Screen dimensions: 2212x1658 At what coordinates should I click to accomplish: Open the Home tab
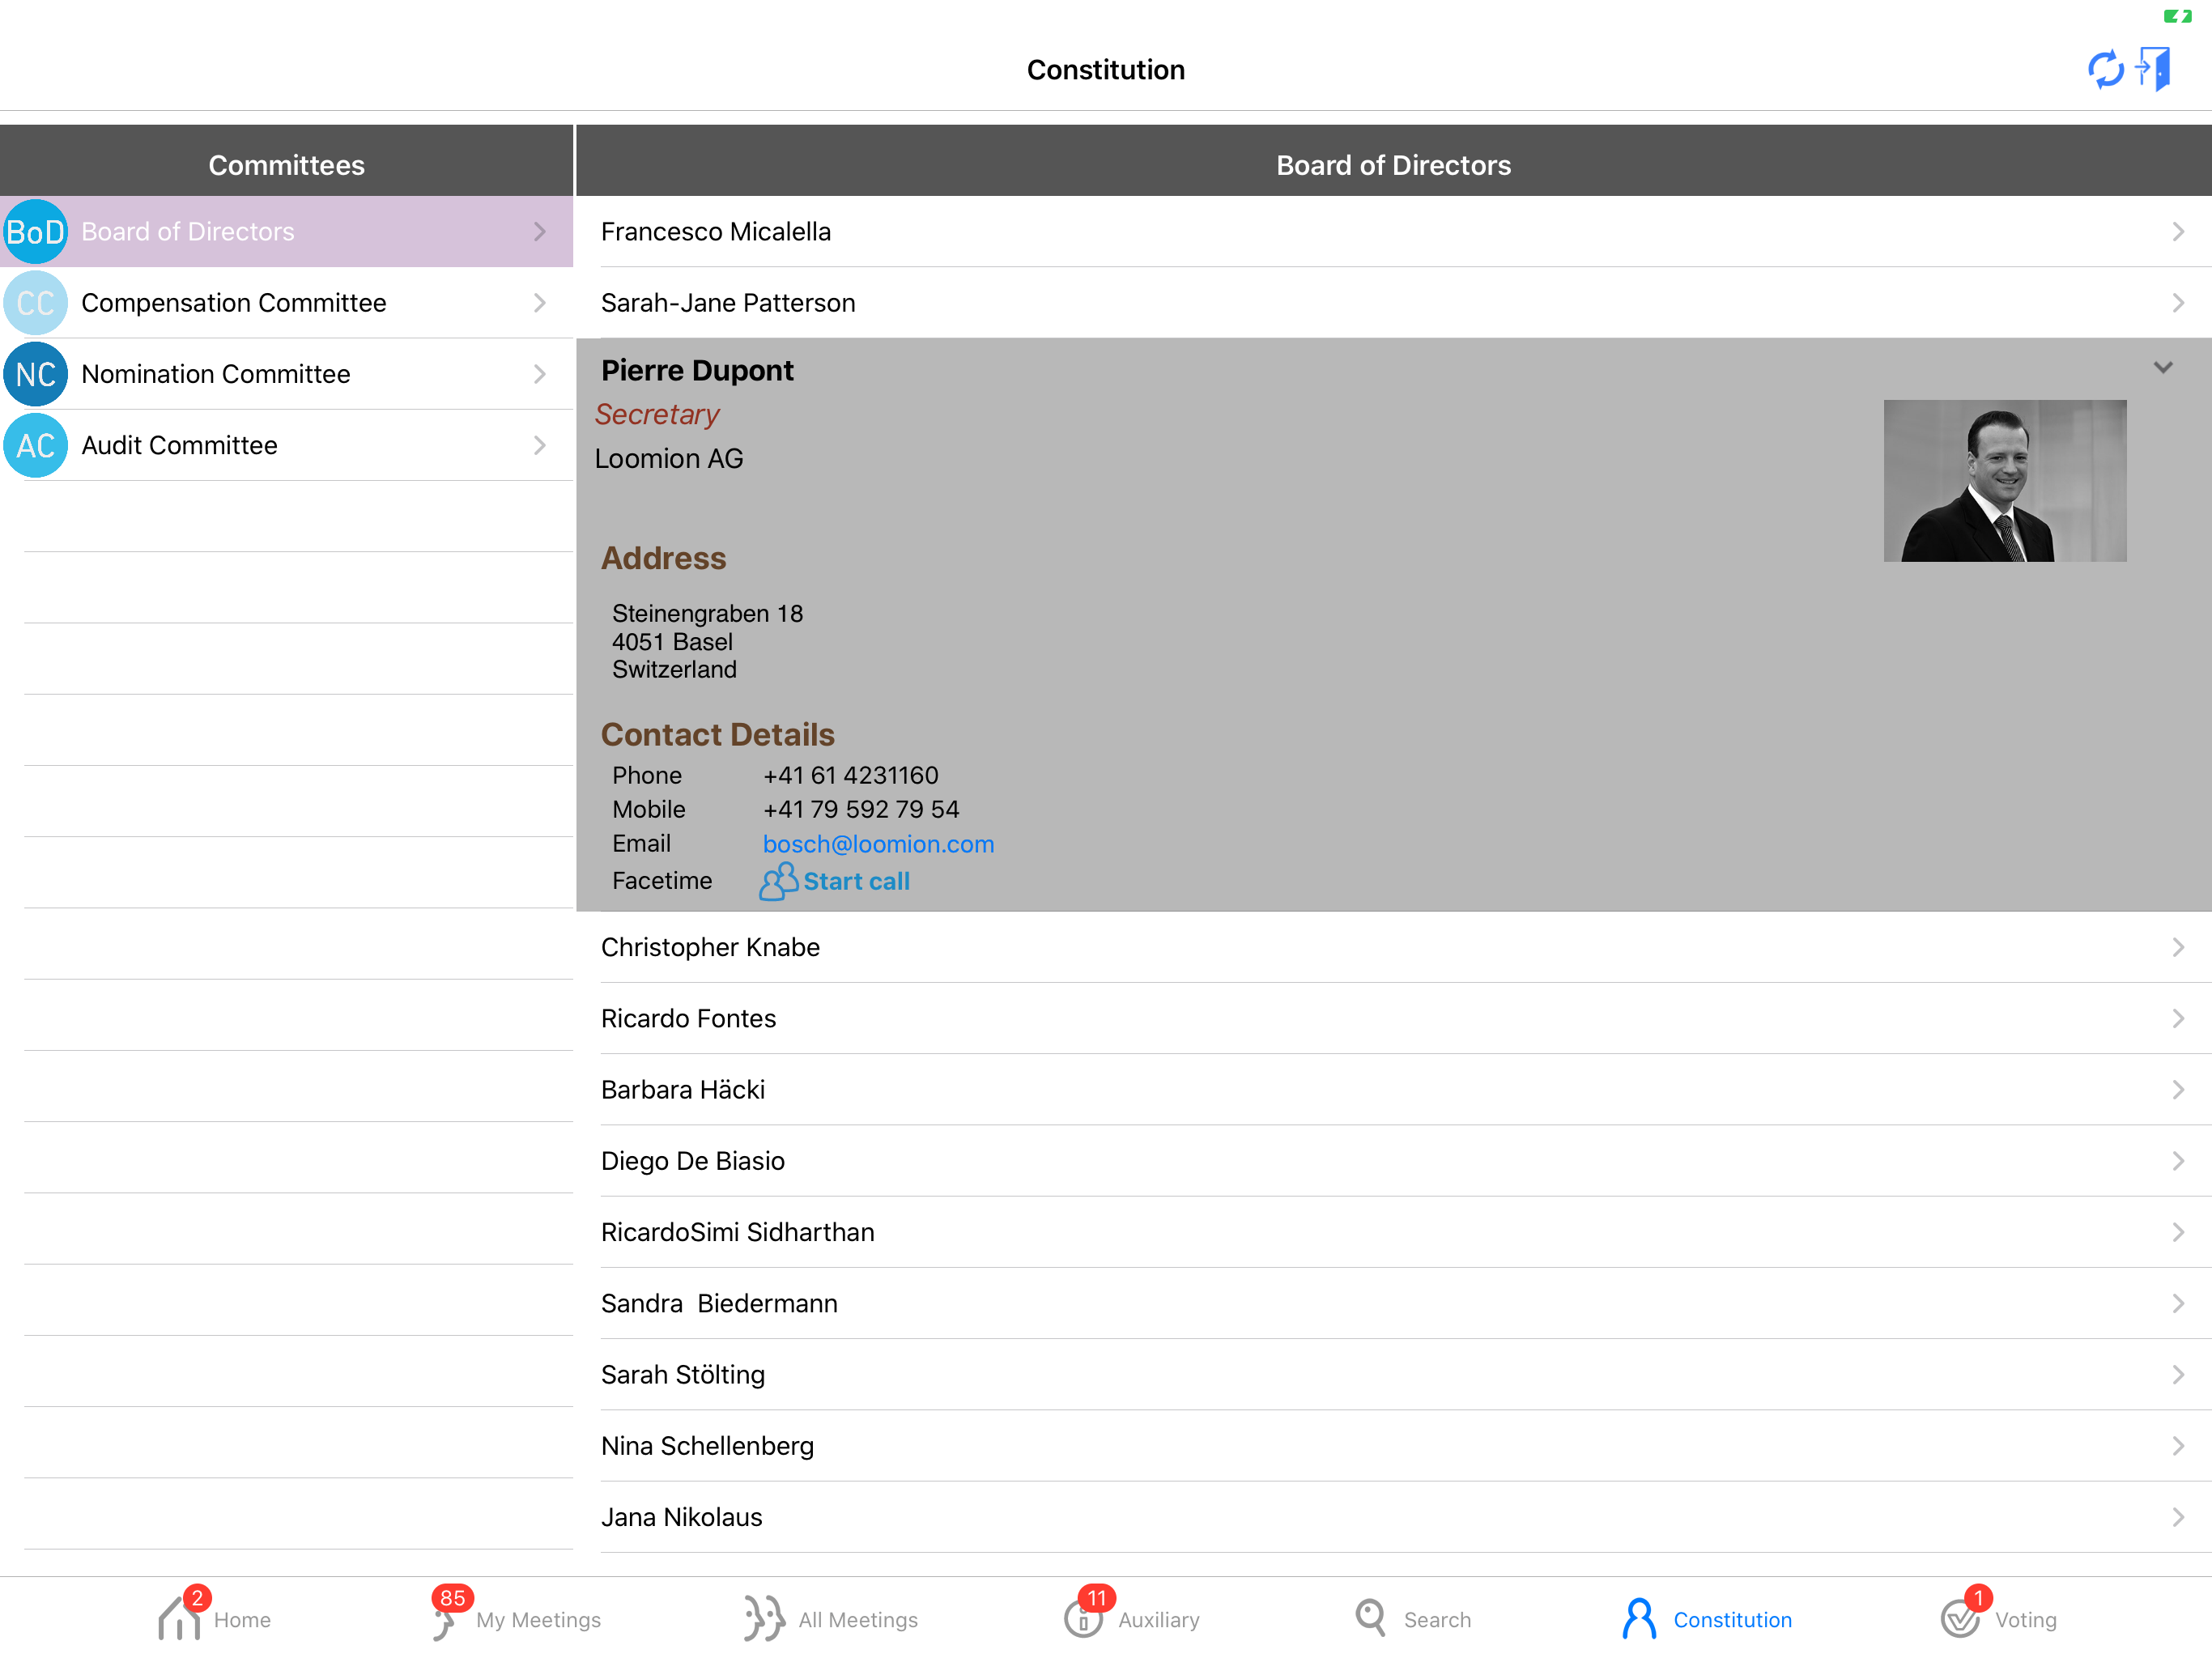[214, 1618]
